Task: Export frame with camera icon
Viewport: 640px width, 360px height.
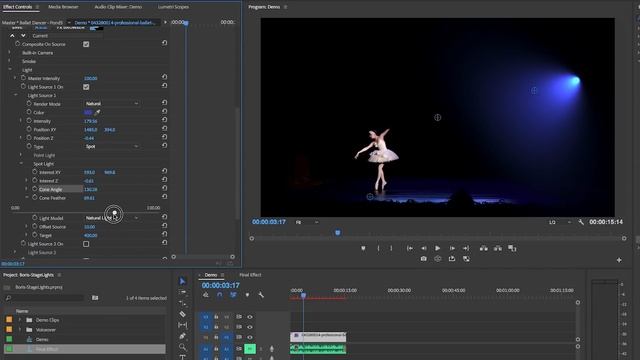Action: point(424,259)
